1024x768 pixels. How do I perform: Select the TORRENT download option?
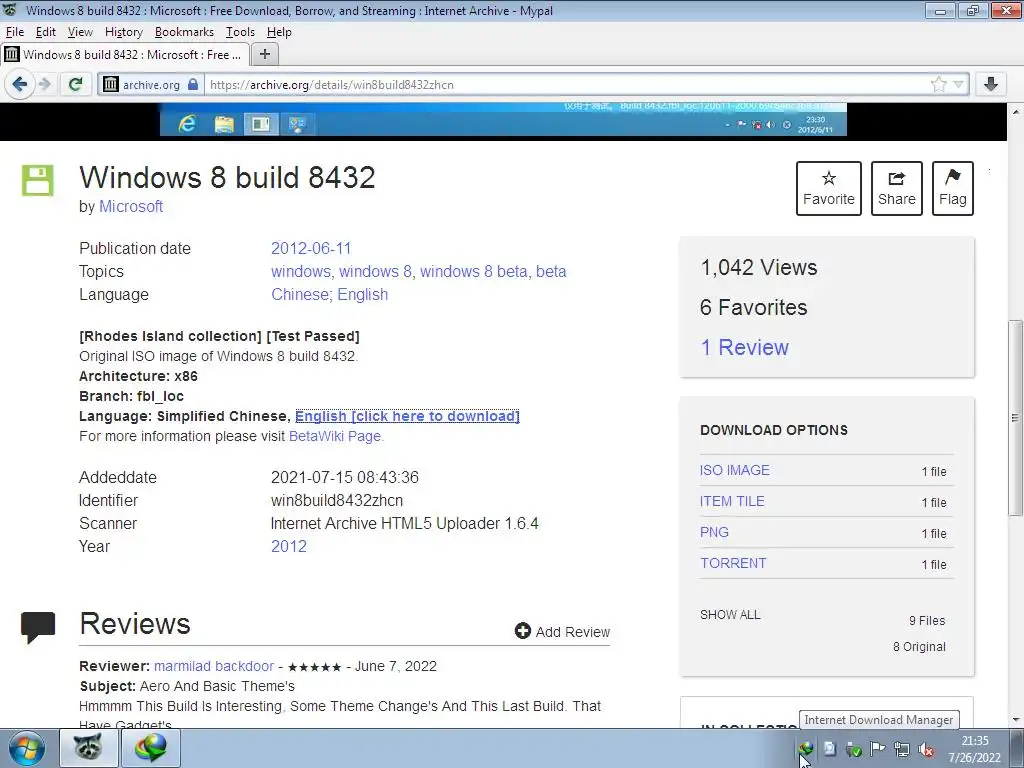pos(733,563)
